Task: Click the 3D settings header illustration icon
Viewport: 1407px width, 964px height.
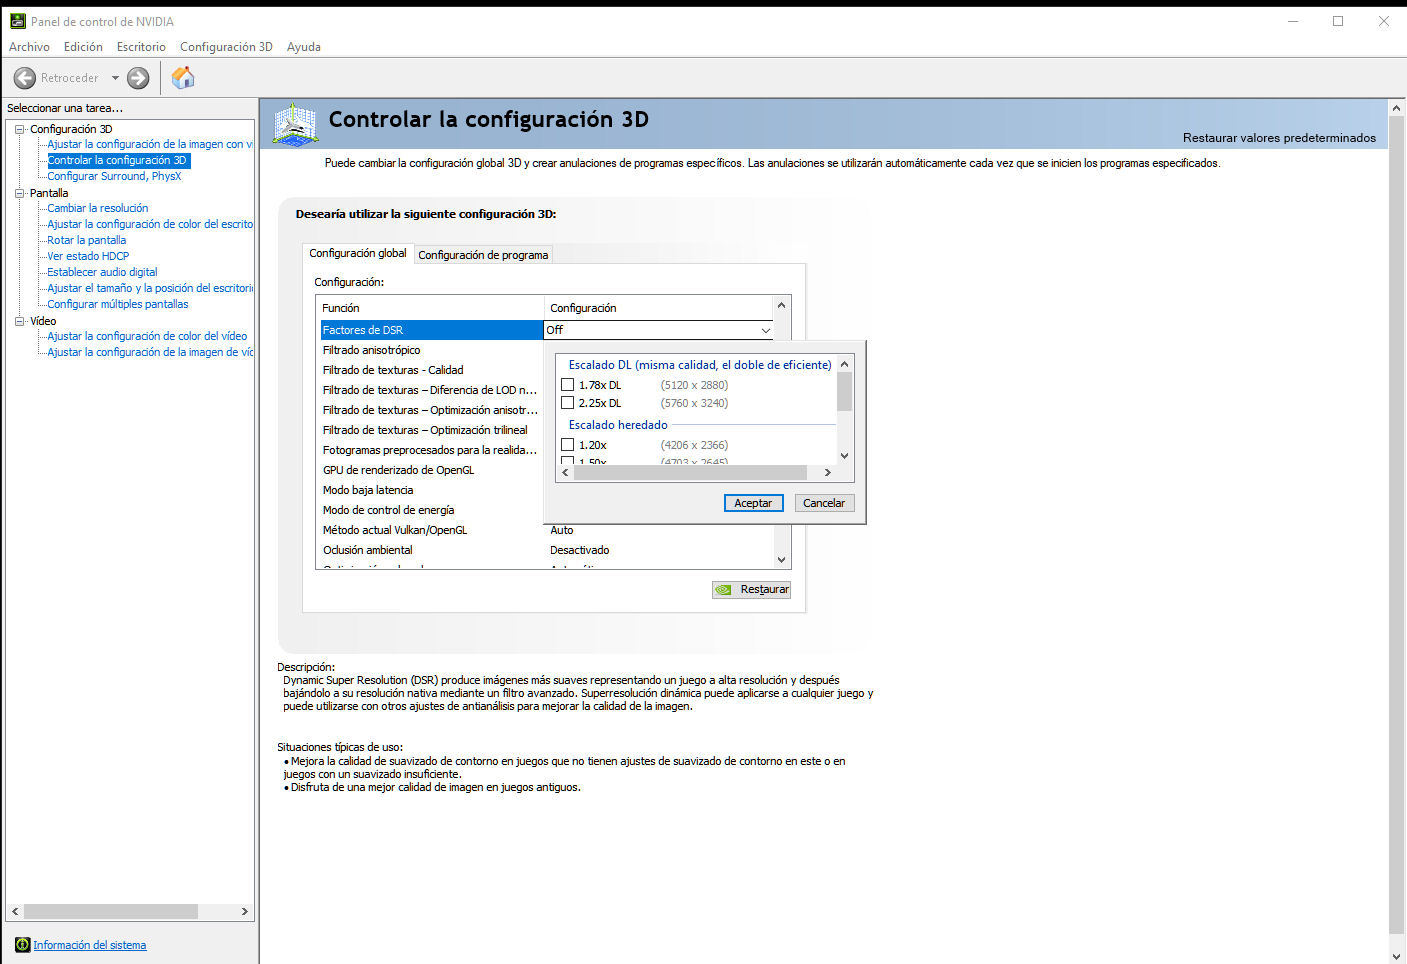Action: (x=295, y=124)
